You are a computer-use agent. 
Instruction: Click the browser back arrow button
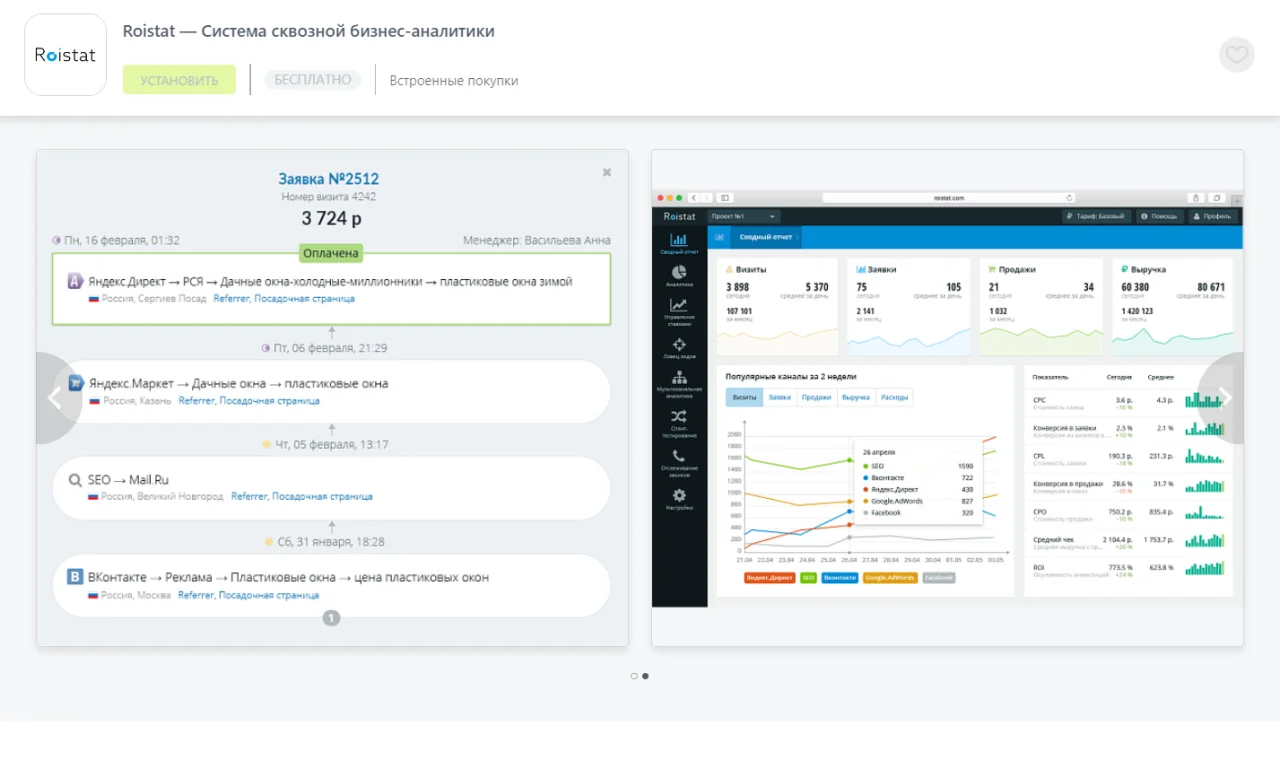tap(692, 198)
